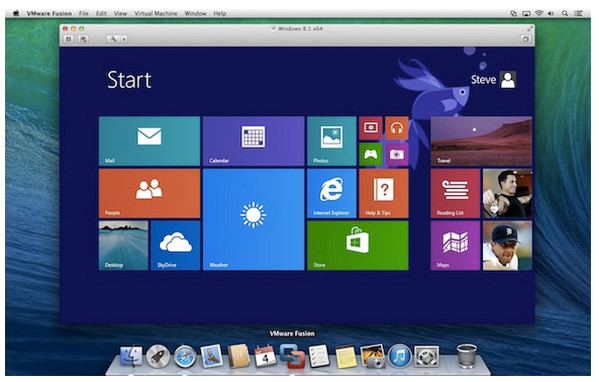Expand the arrow next to wrench settings
Screen dimensions: 599x382
[124, 39]
